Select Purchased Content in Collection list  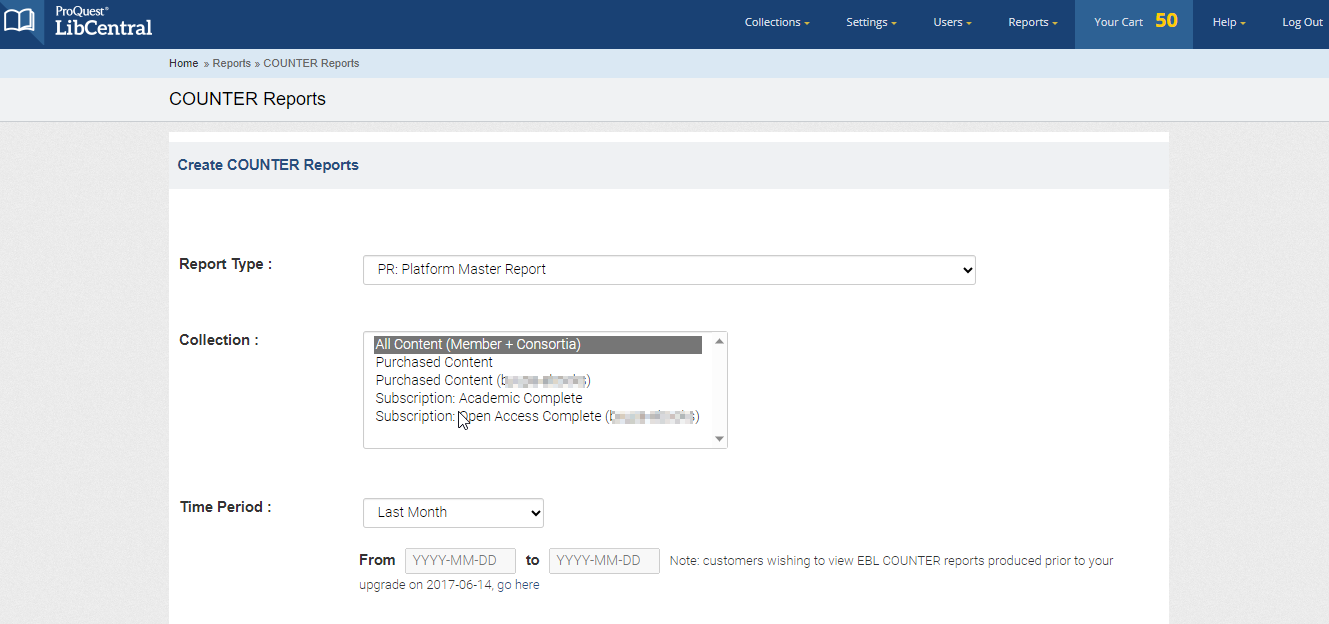coord(434,361)
